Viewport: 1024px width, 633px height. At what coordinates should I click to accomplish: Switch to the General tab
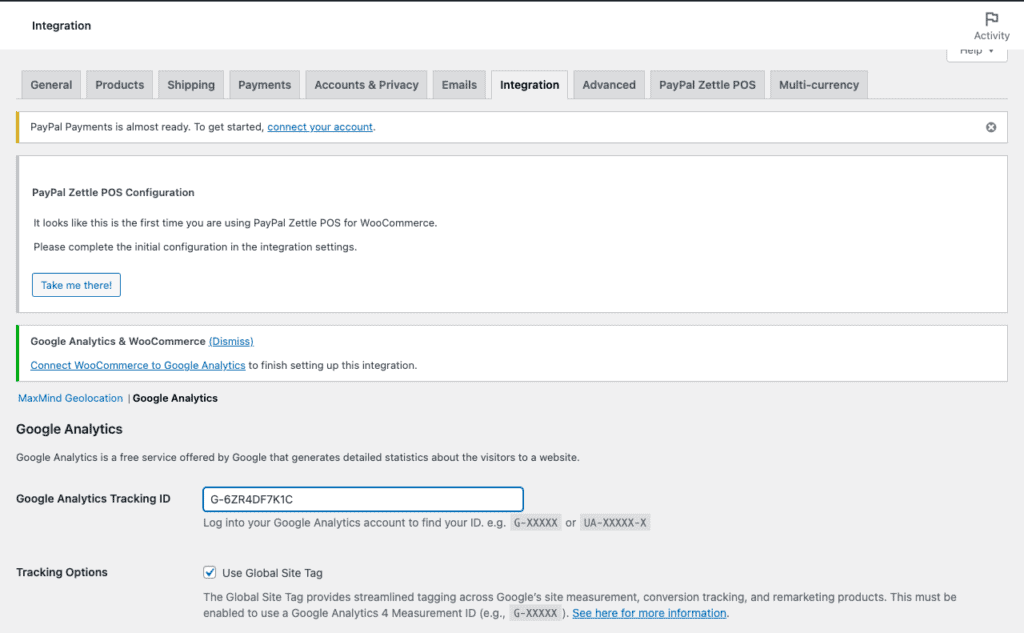click(51, 85)
